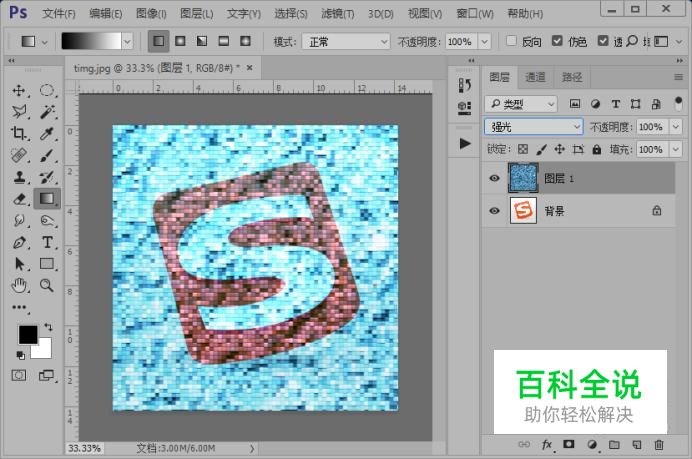
Task: Close the timg.jpg document tab
Action: click(250, 68)
